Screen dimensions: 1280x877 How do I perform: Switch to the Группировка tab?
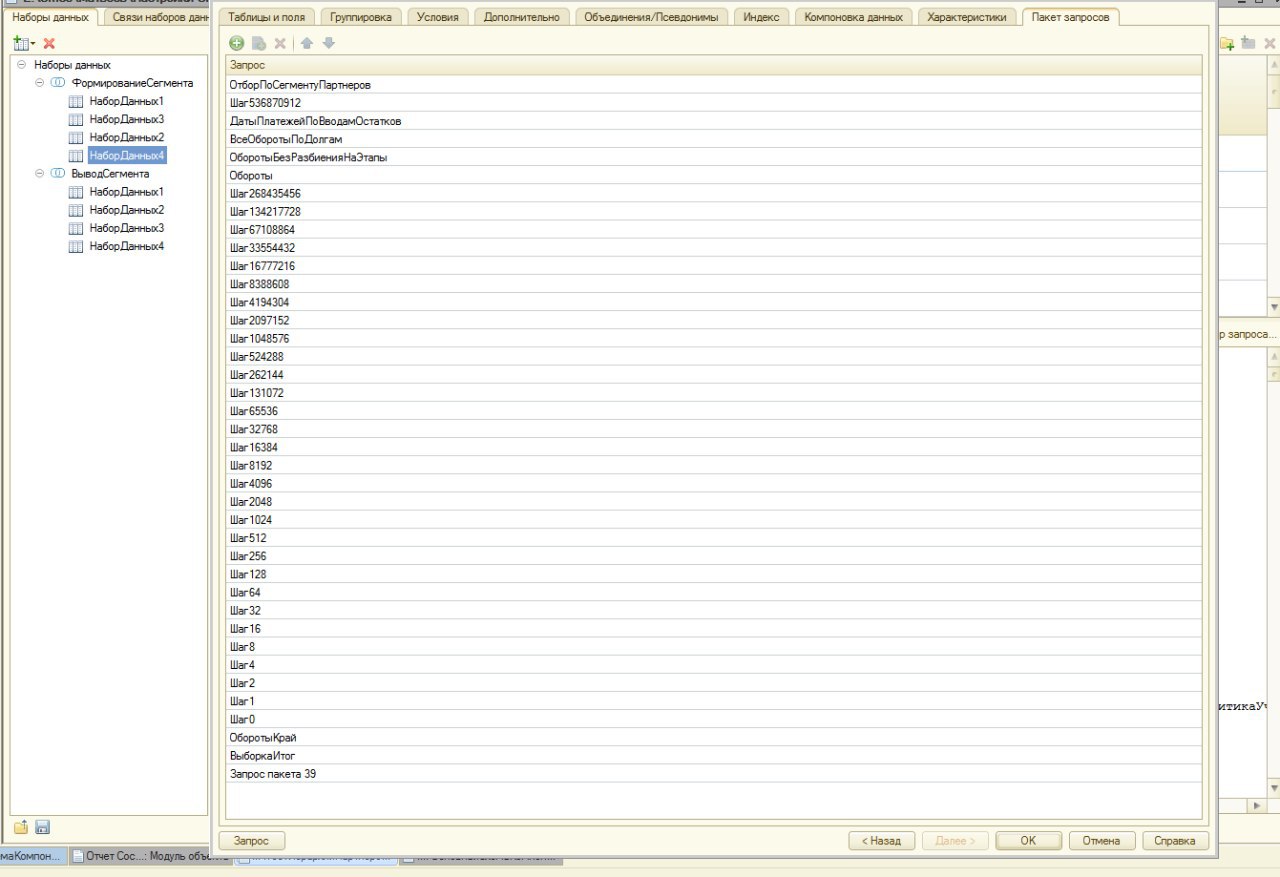(x=361, y=17)
